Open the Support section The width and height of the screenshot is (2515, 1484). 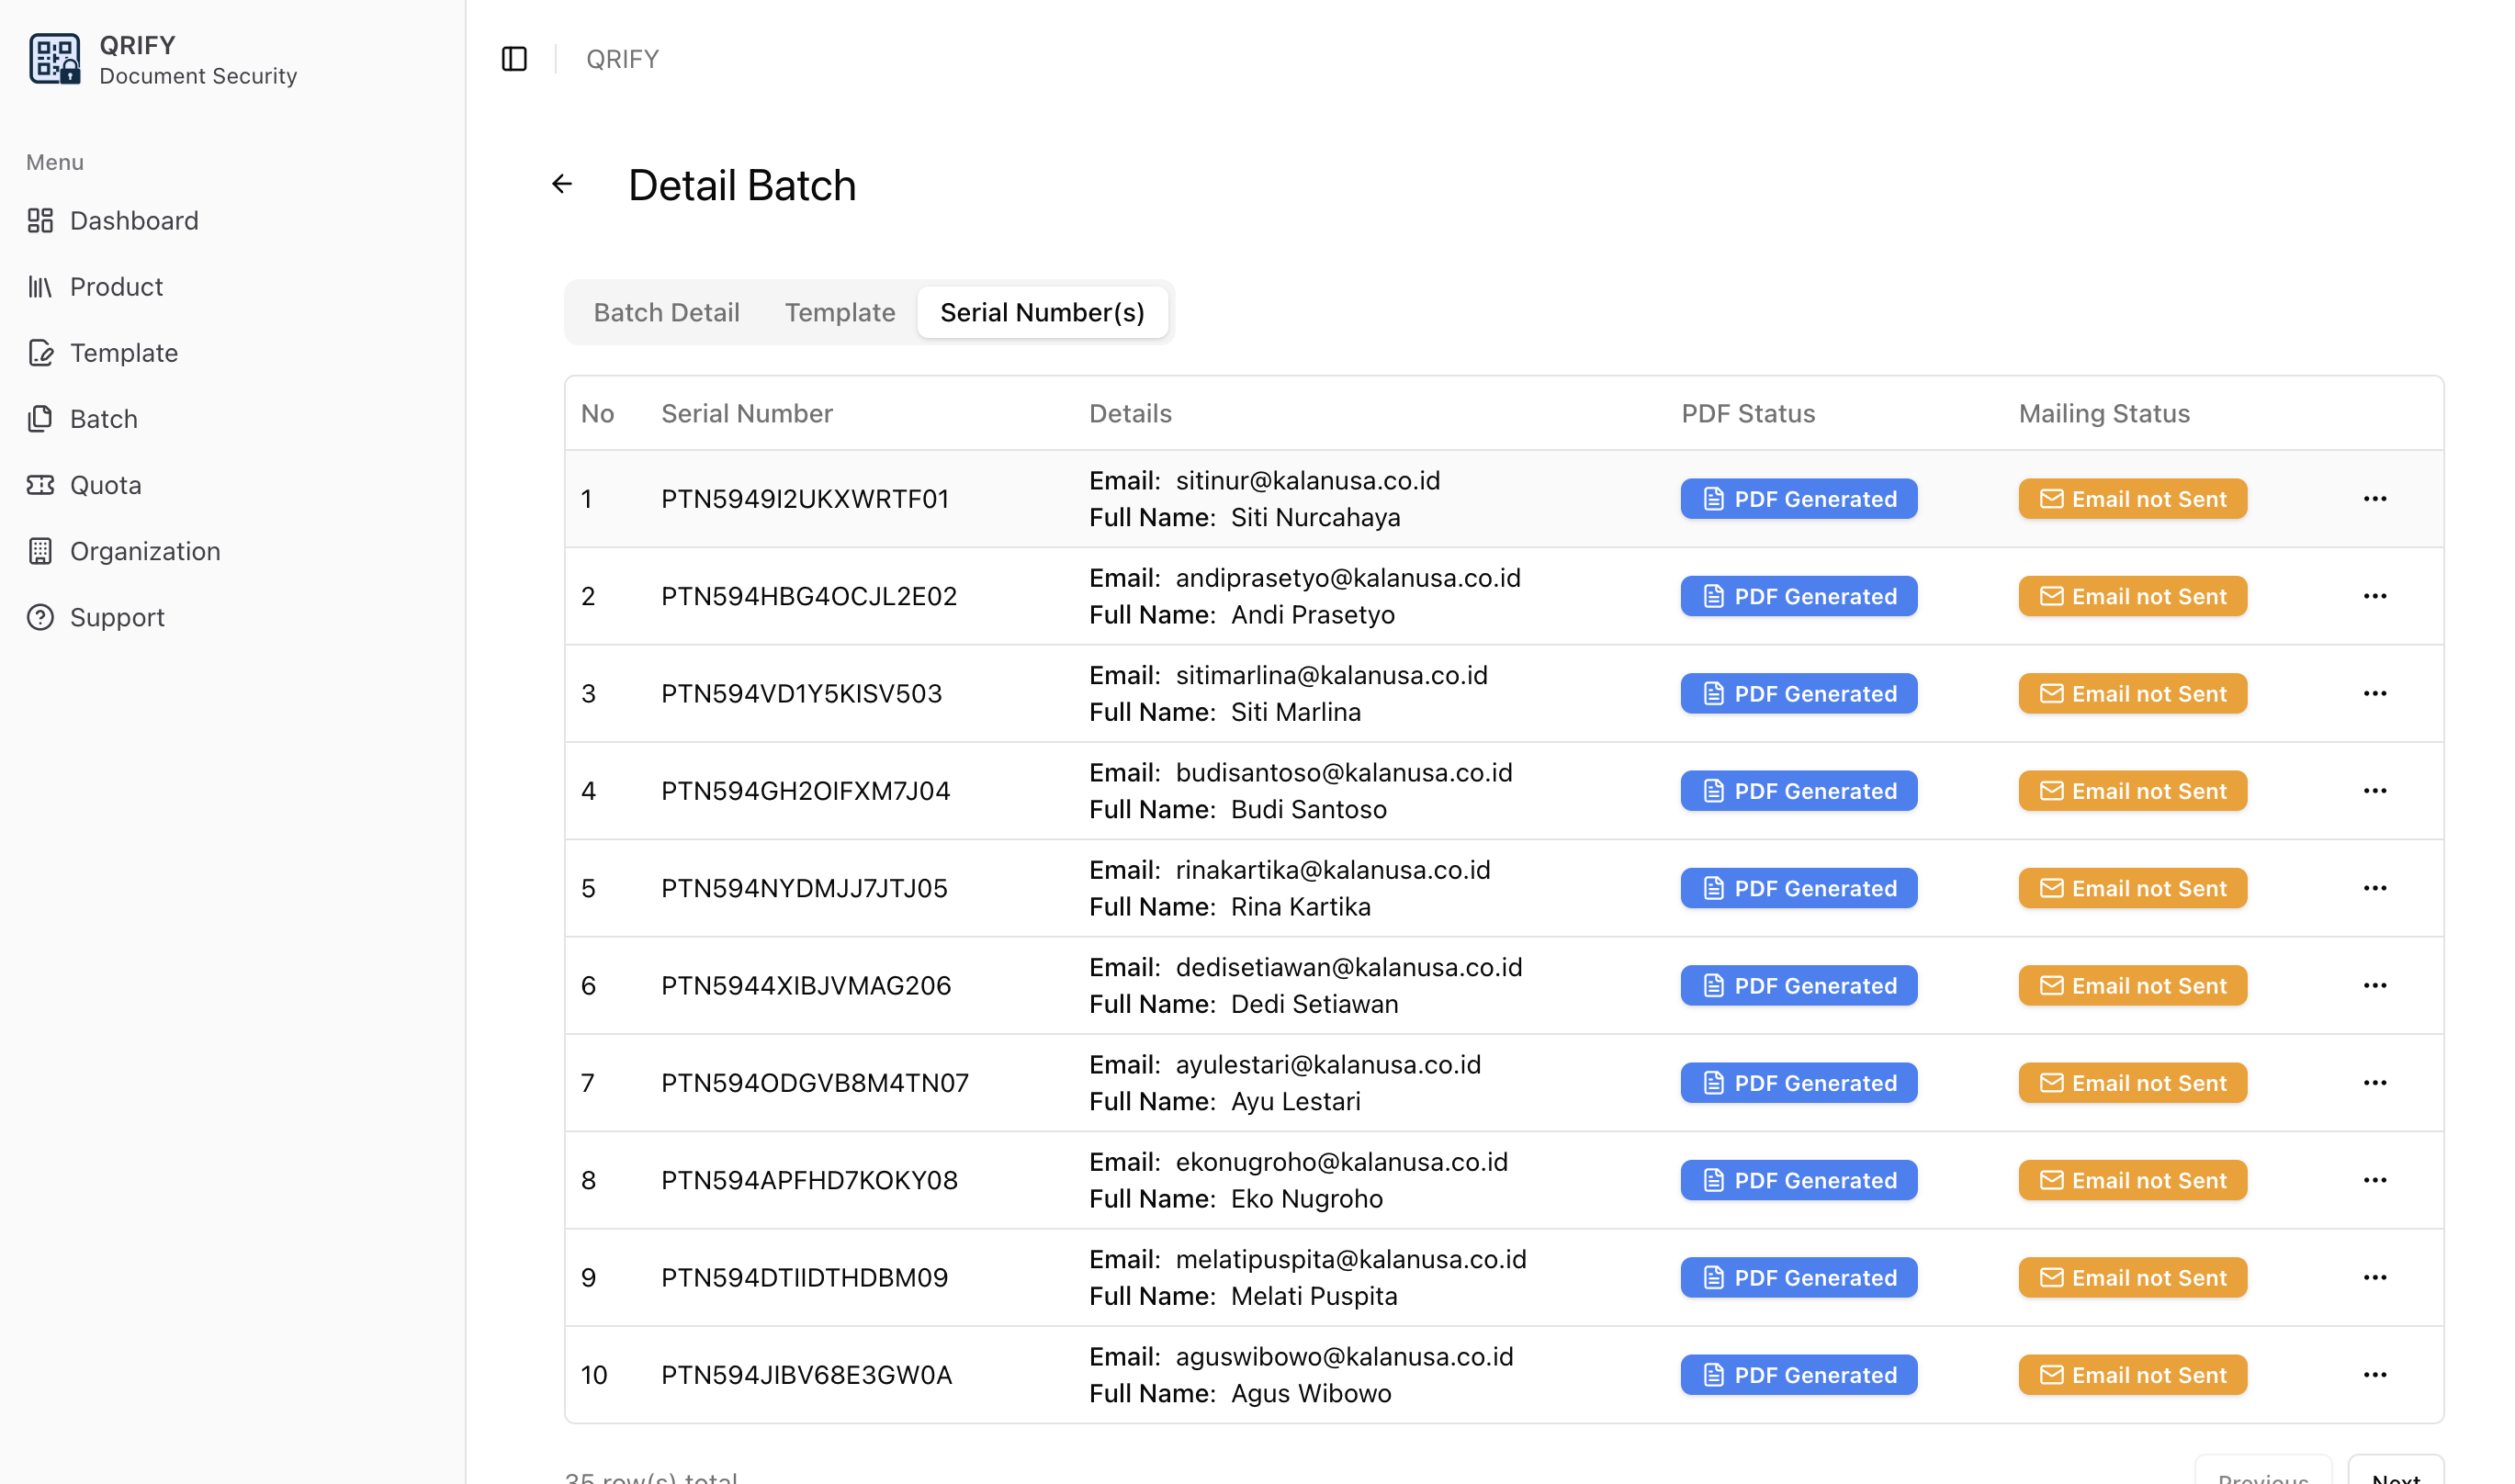click(x=117, y=616)
